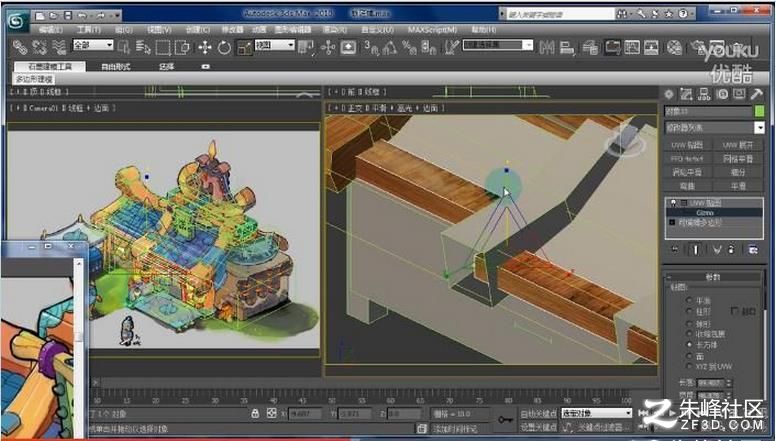Select the 平面 mapping radio button
776x441 pixels.
(688, 300)
